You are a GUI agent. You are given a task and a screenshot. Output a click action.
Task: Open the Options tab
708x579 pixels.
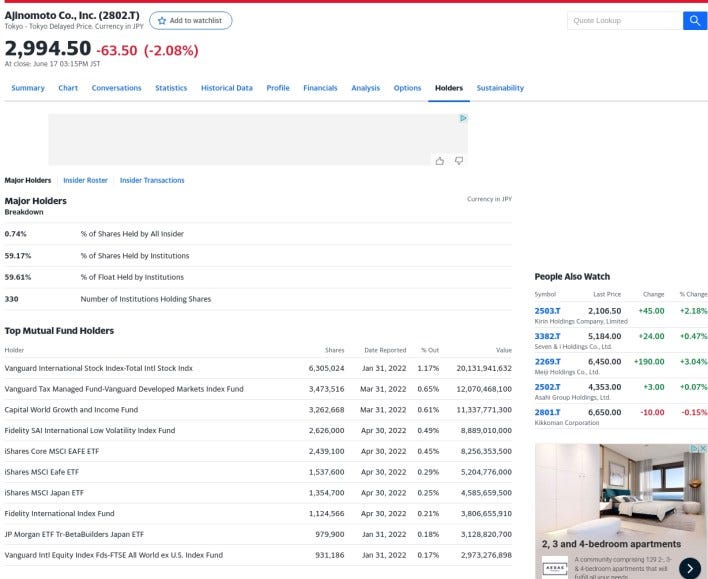407,88
